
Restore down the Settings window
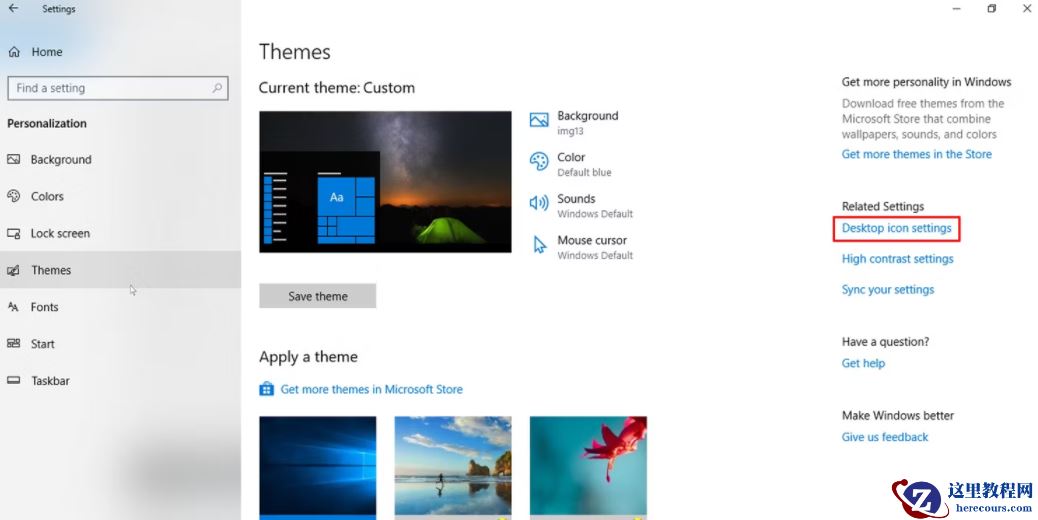click(x=991, y=9)
